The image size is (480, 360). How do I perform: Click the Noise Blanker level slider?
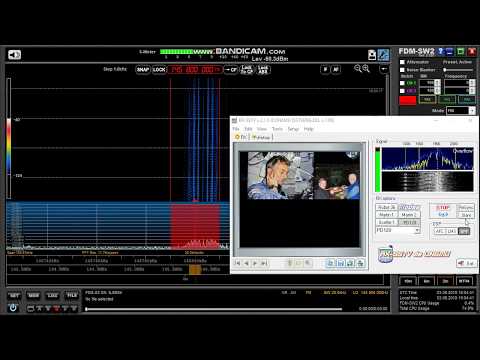point(458,70)
